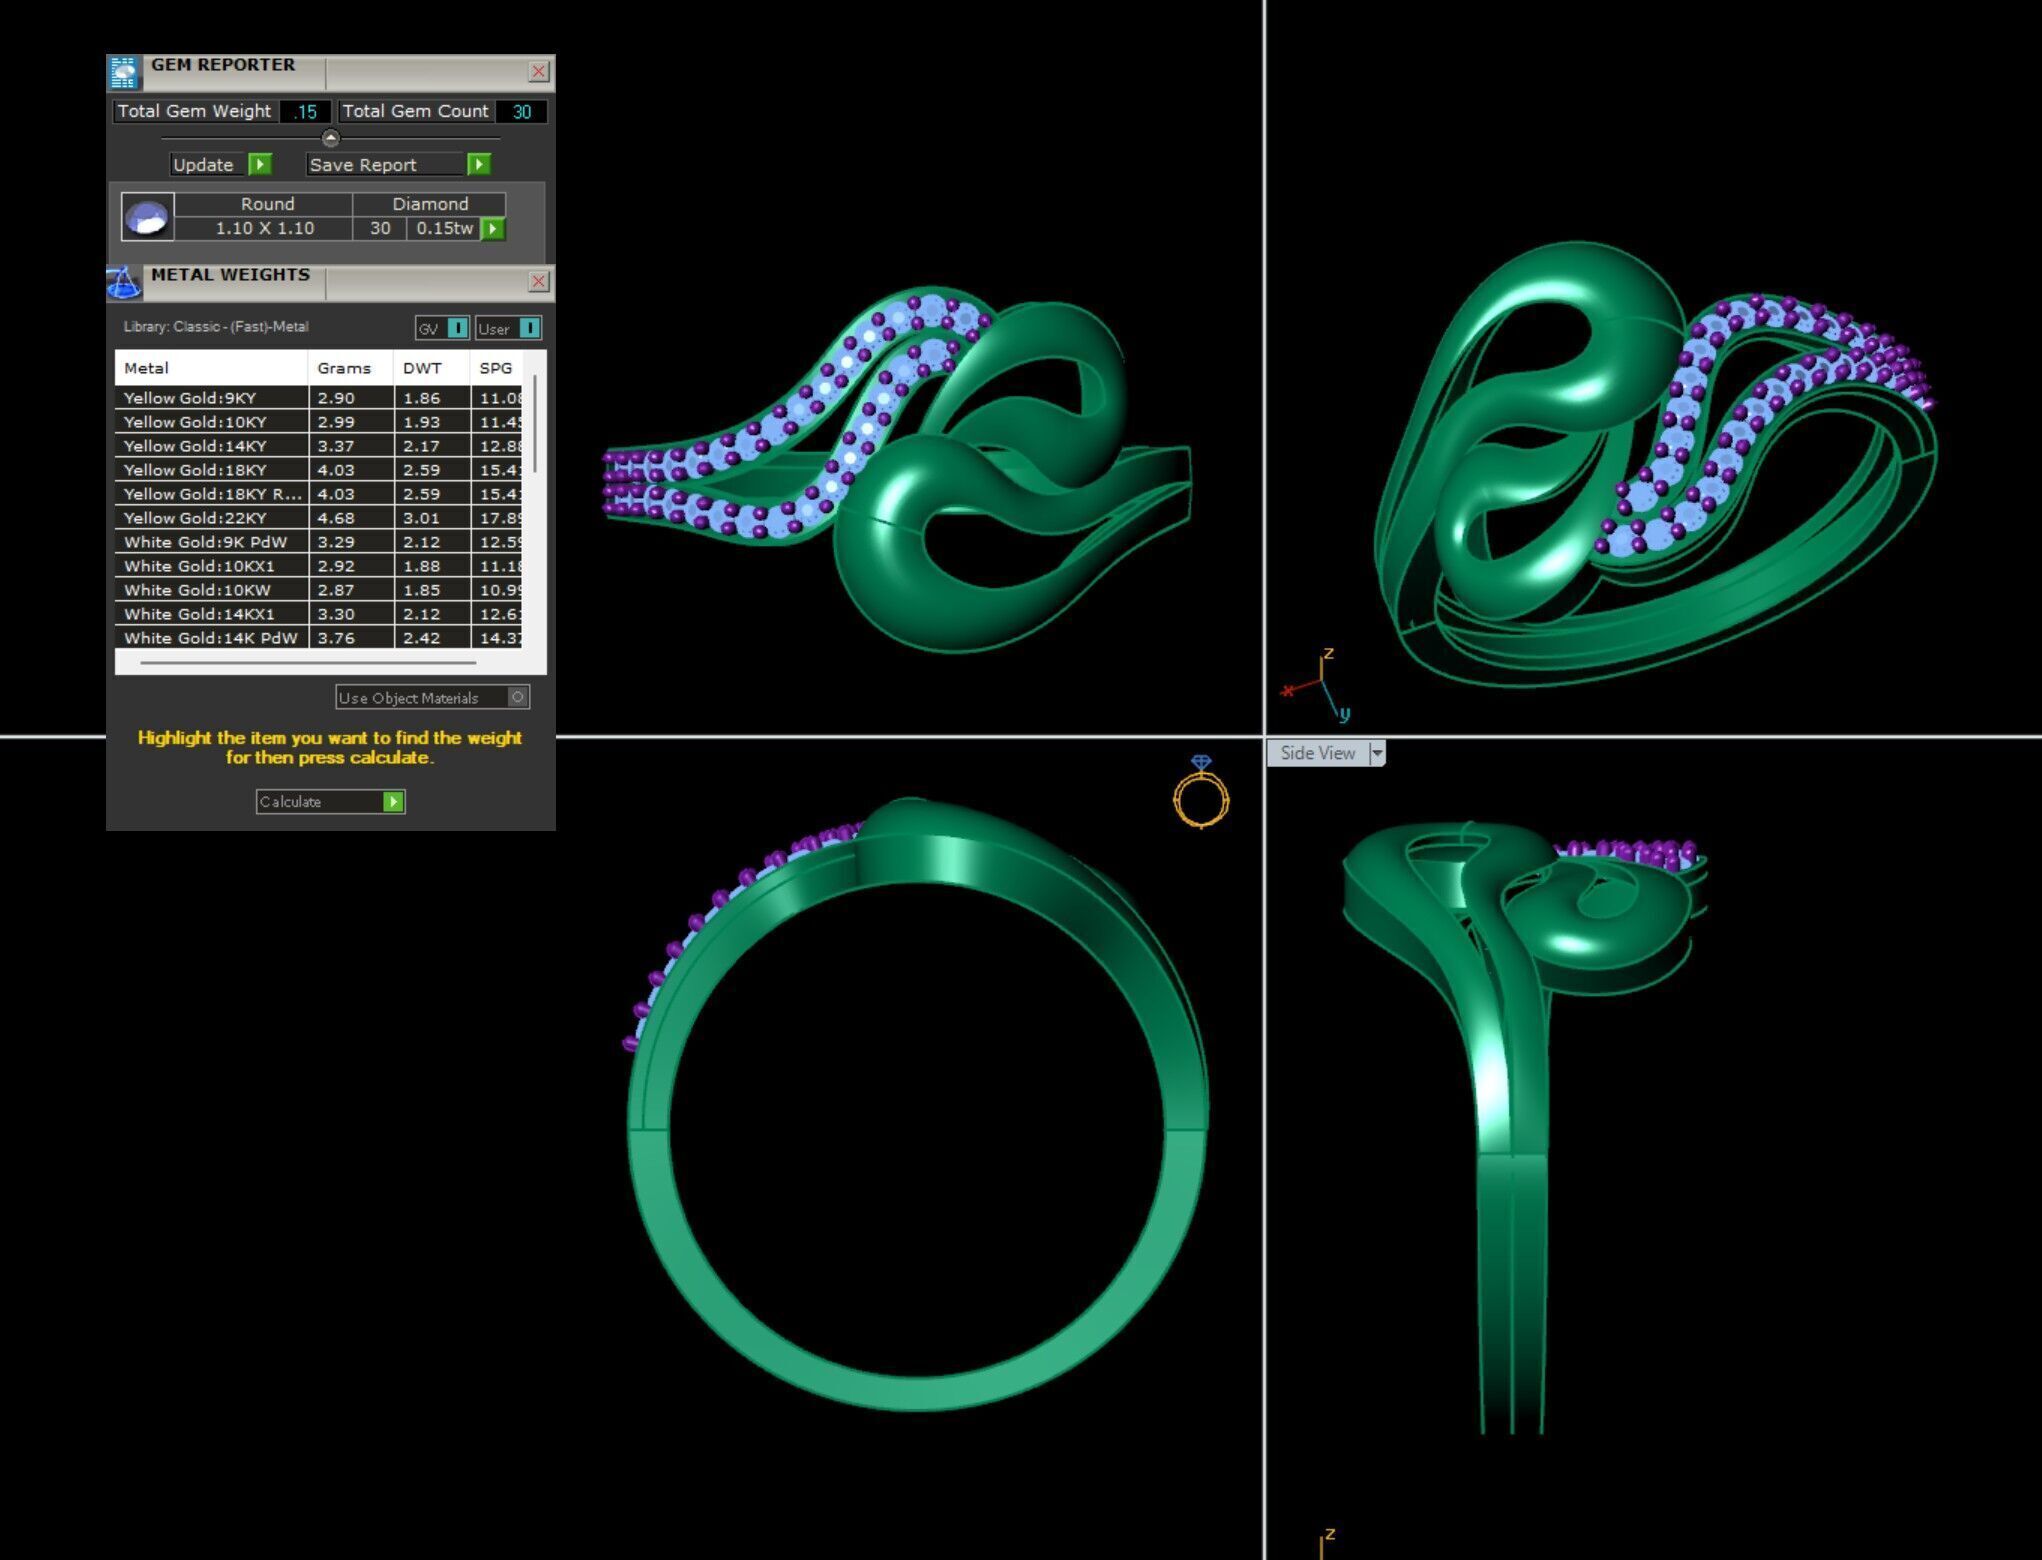Expand the Gem Reporter collapse arrow
The width and height of the screenshot is (2042, 1560).
coord(330,138)
